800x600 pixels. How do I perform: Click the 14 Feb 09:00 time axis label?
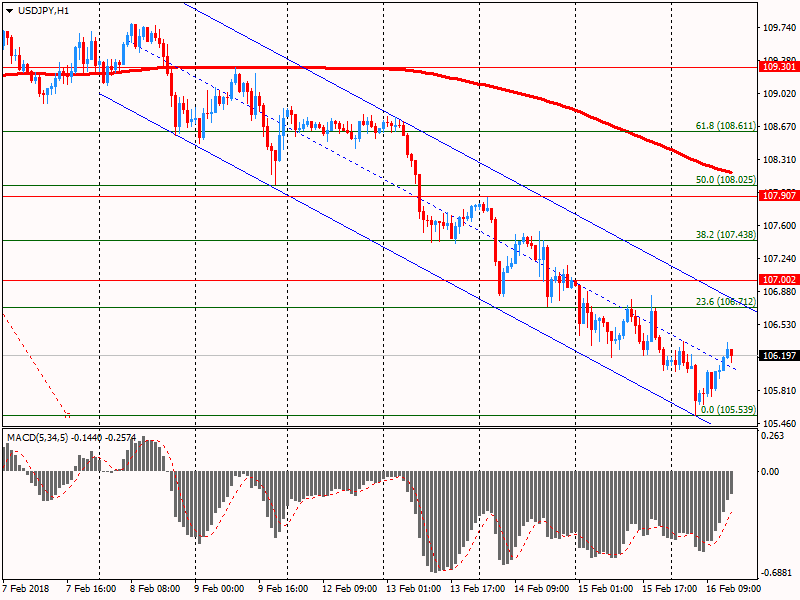pyautogui.click(x=541, y=589)
